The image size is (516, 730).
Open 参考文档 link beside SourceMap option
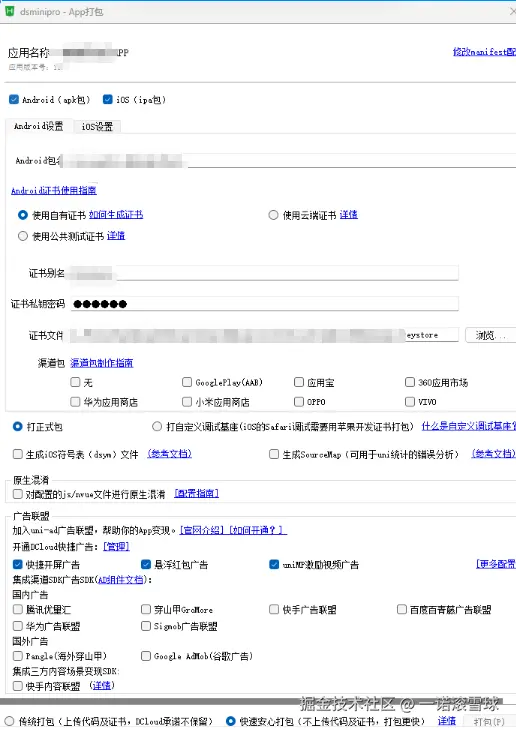coord(494,453)
